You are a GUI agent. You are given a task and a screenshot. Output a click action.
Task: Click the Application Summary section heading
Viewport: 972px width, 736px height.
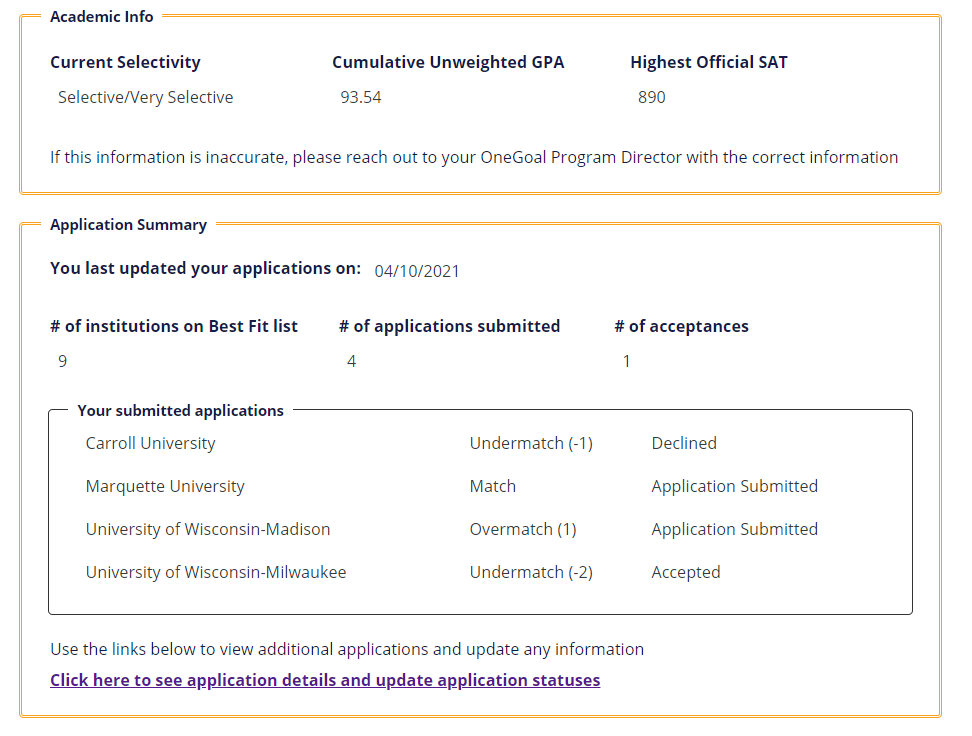[x=128, y=224]
